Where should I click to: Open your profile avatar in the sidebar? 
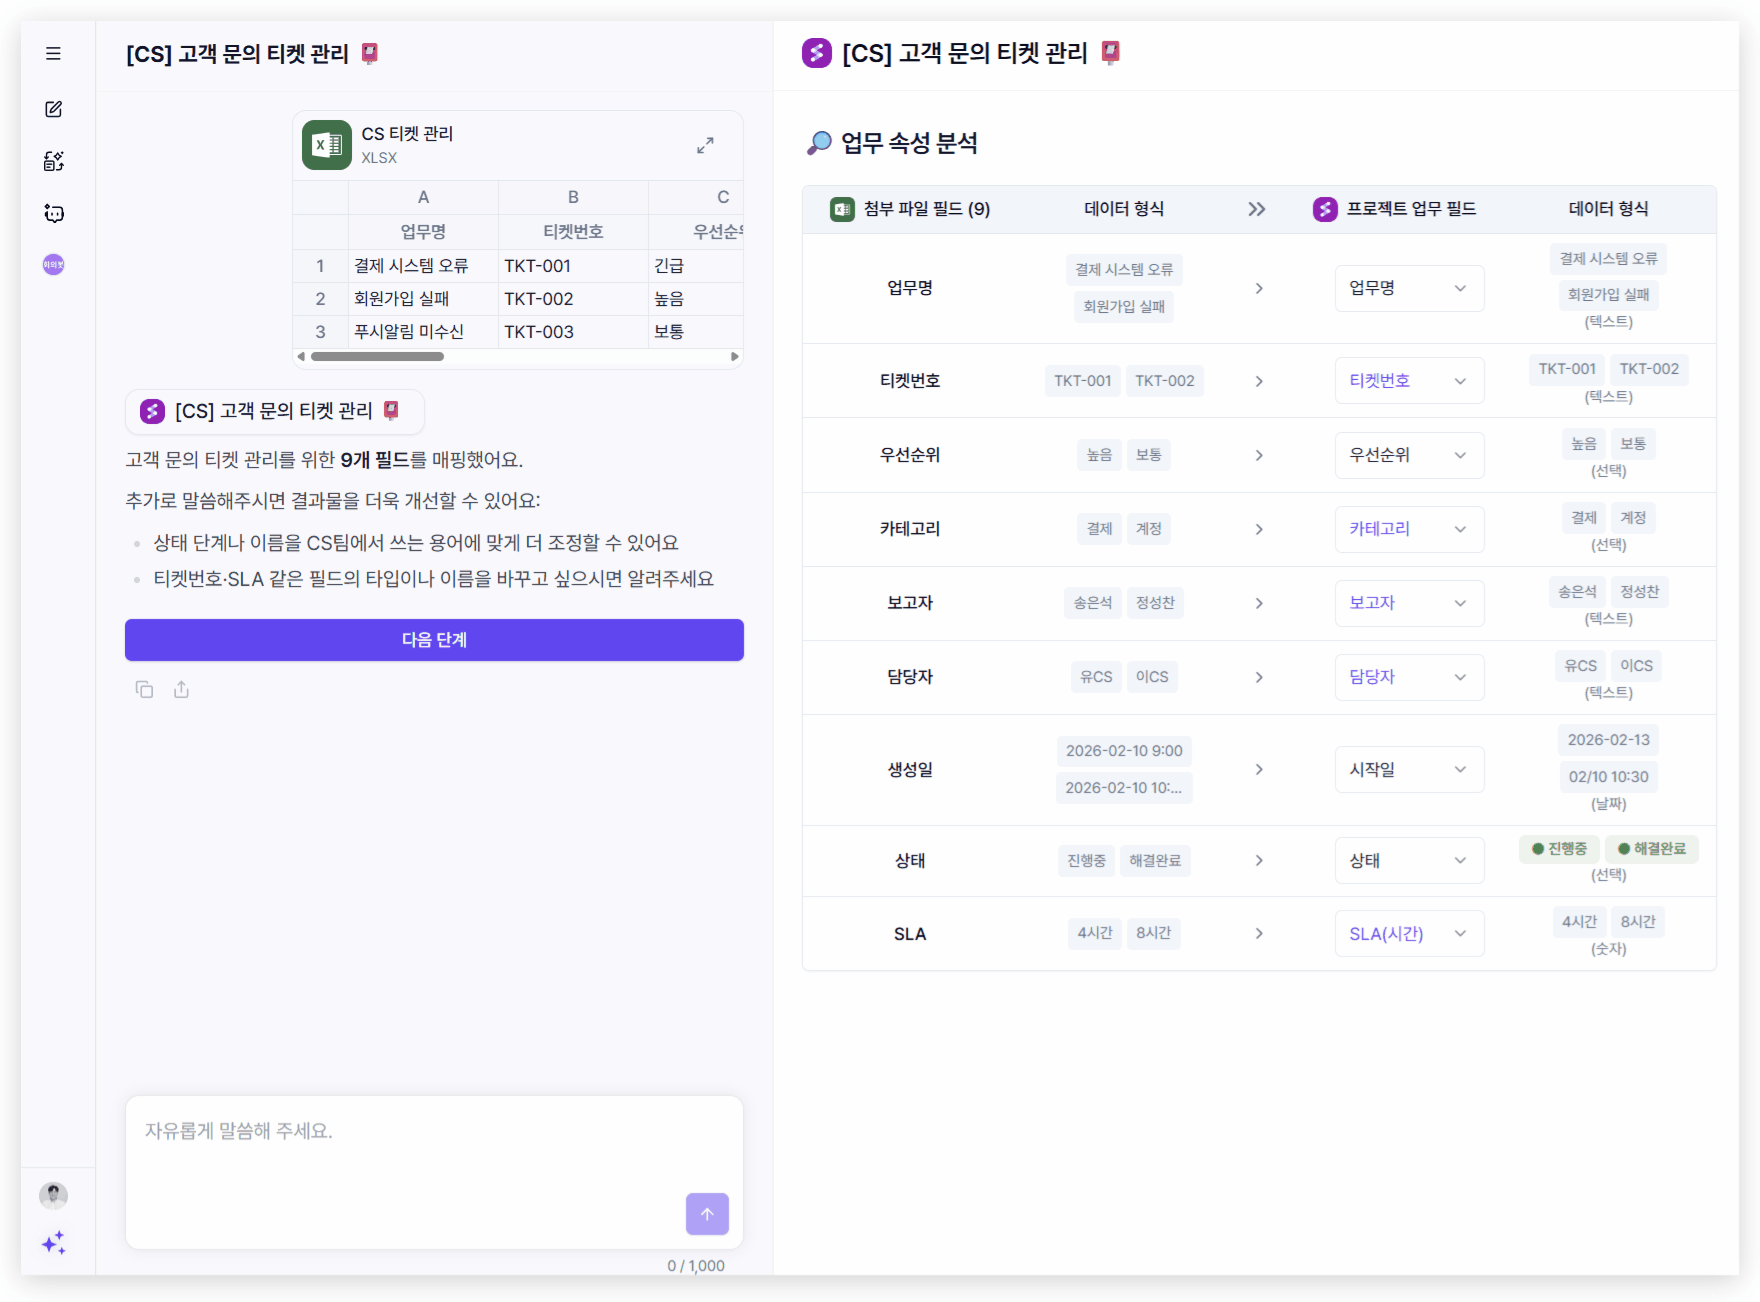tap(53, 1195)
